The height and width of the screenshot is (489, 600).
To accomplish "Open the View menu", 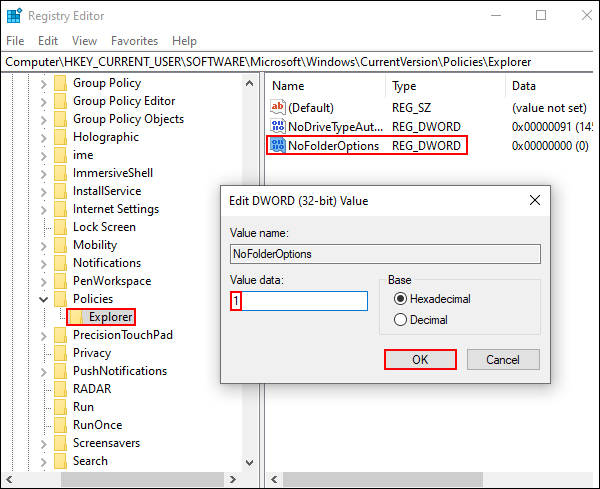I will [84, 41].
